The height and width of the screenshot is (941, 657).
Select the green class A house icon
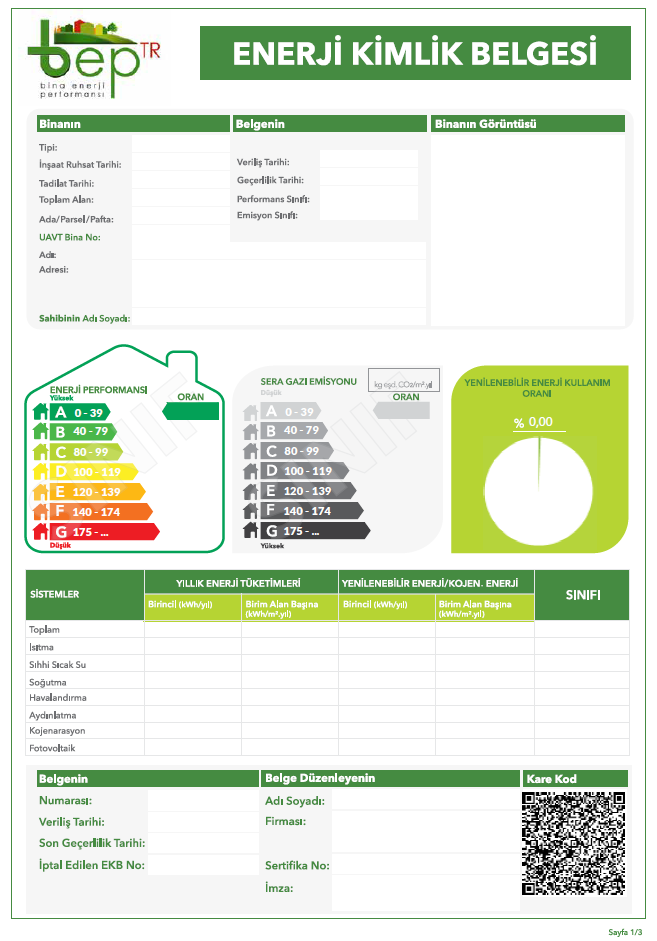(41, 412)
